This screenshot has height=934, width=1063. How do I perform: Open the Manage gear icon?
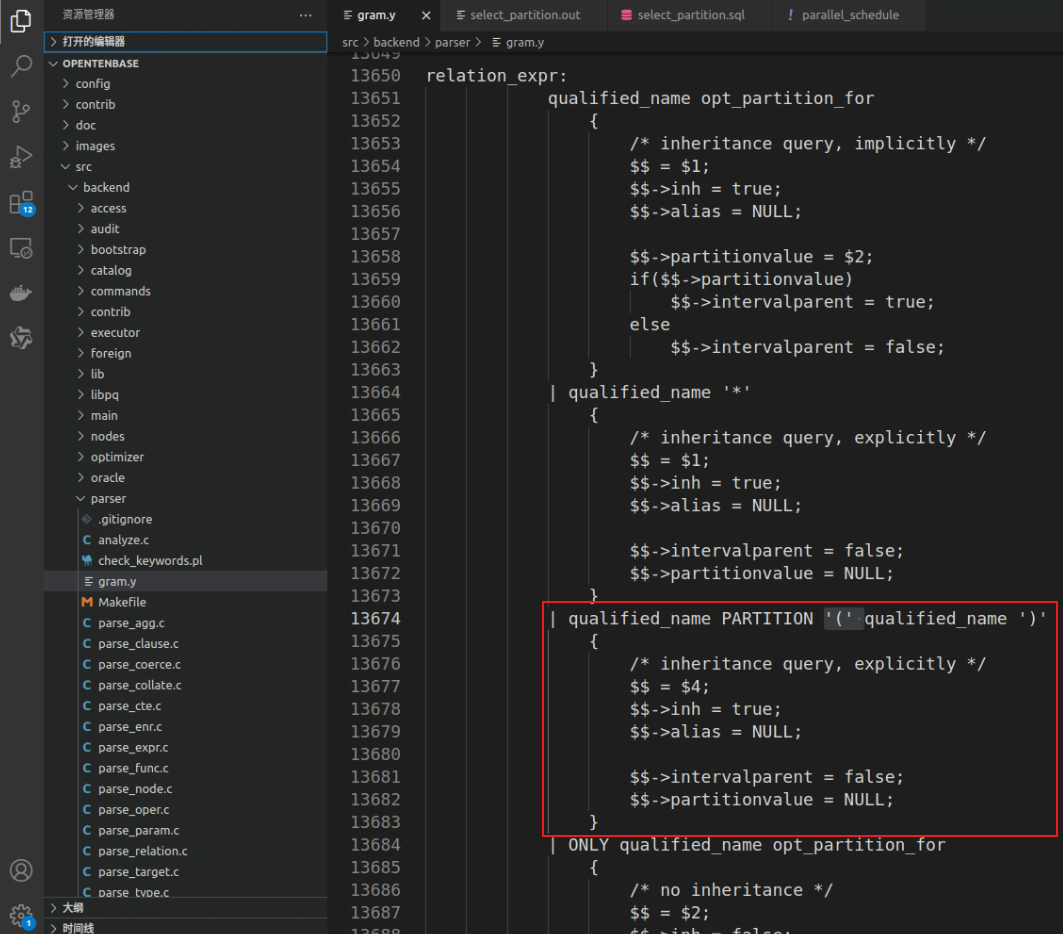click(x=21, y=916)
